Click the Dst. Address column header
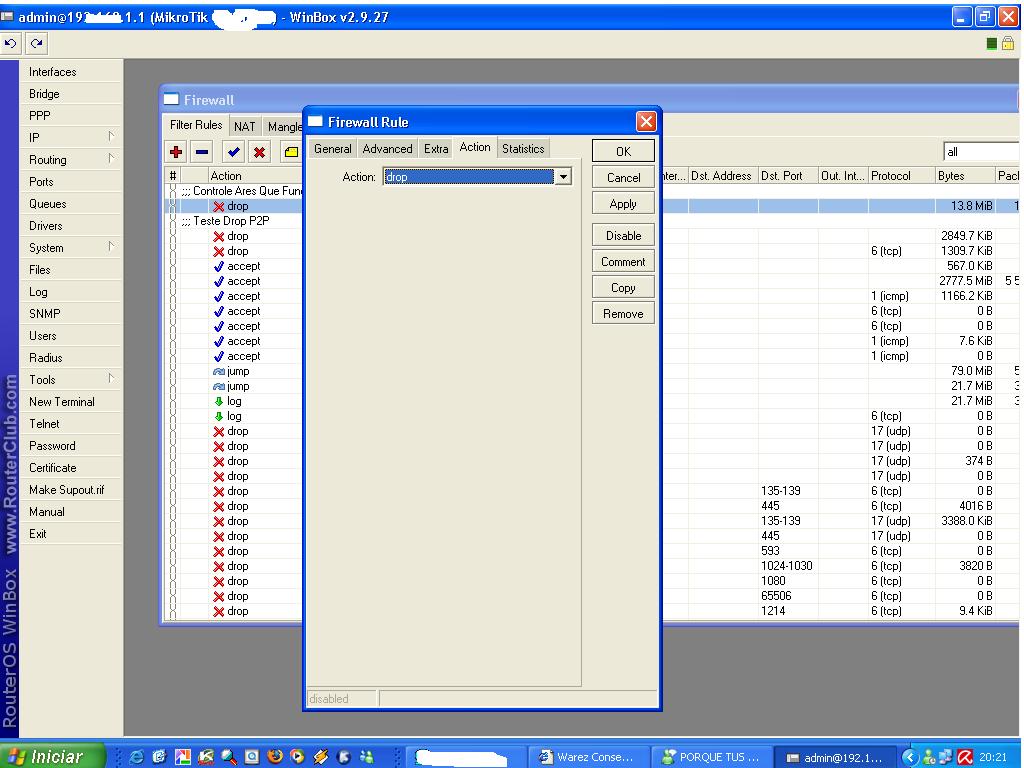1024x768 pixels. (x=723, y=176)
